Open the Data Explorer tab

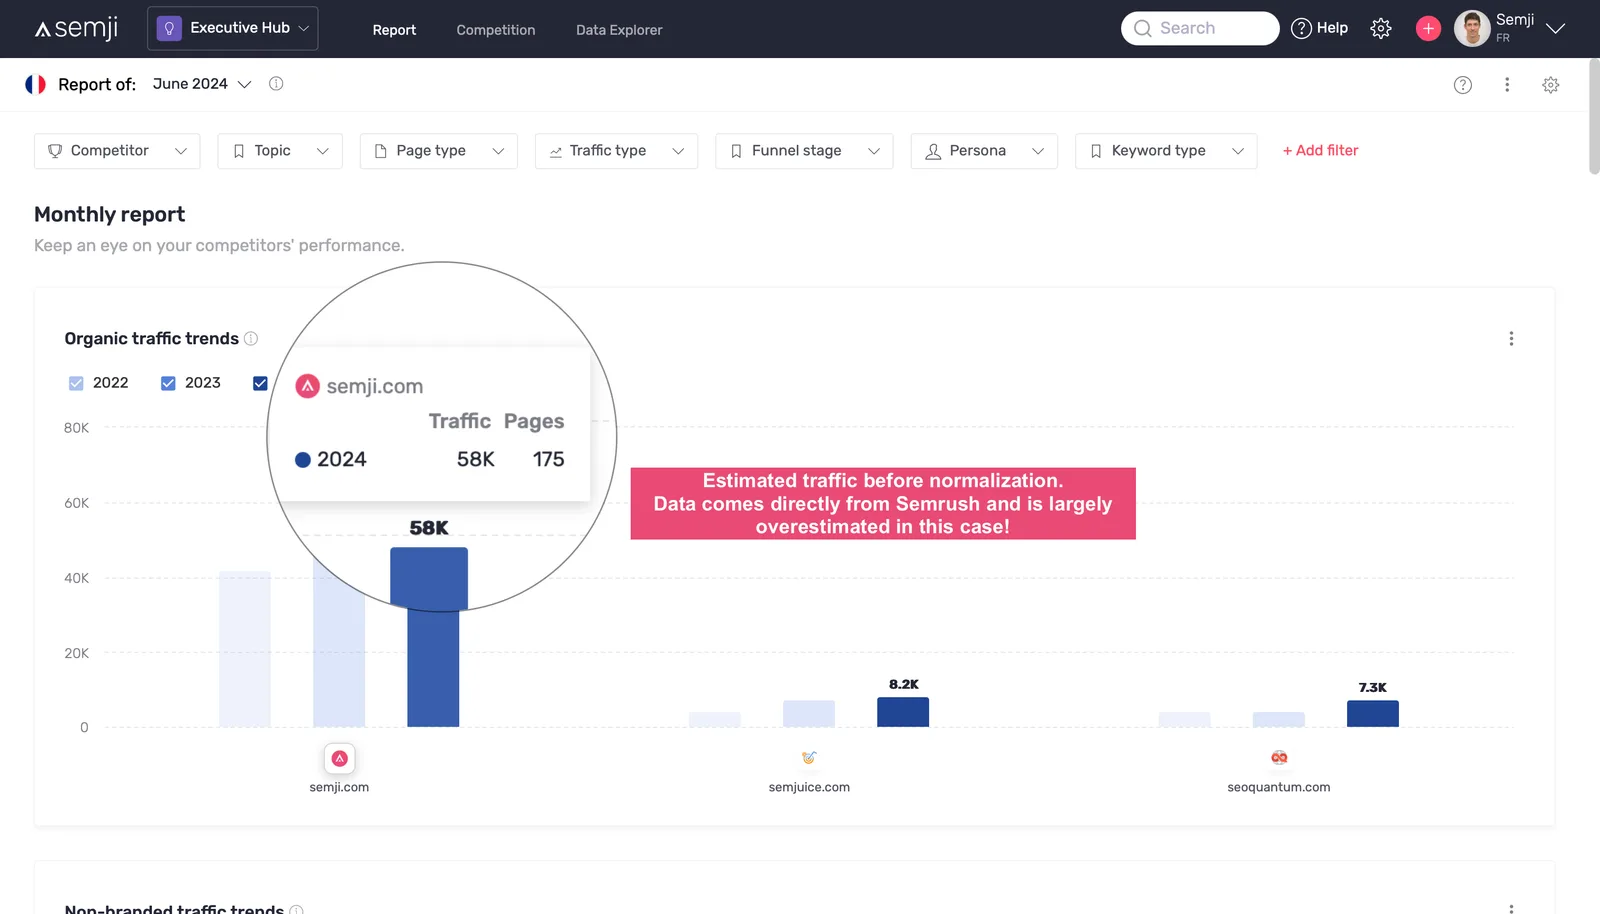click(619, 30)
